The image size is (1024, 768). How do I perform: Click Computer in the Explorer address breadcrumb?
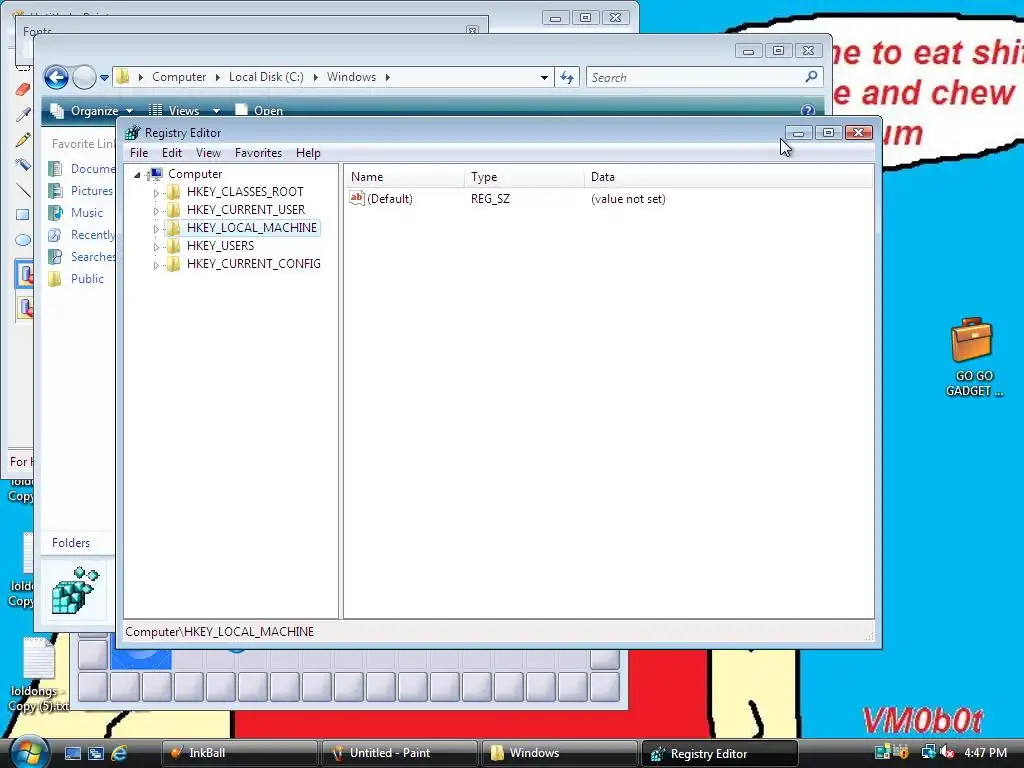coord(179,76)
